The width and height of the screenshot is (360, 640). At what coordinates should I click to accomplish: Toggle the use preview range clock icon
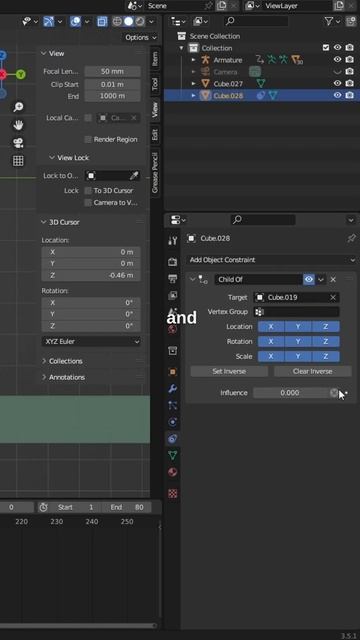[x=43, y=507]
